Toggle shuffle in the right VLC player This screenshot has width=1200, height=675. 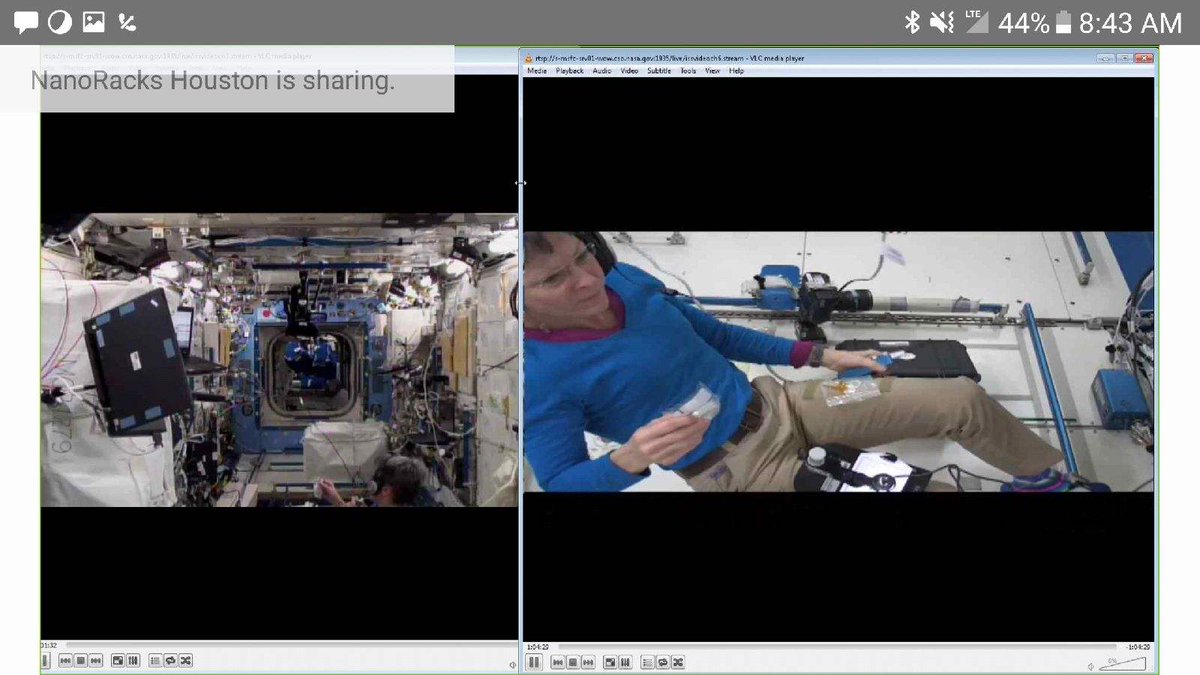(677, 662)
